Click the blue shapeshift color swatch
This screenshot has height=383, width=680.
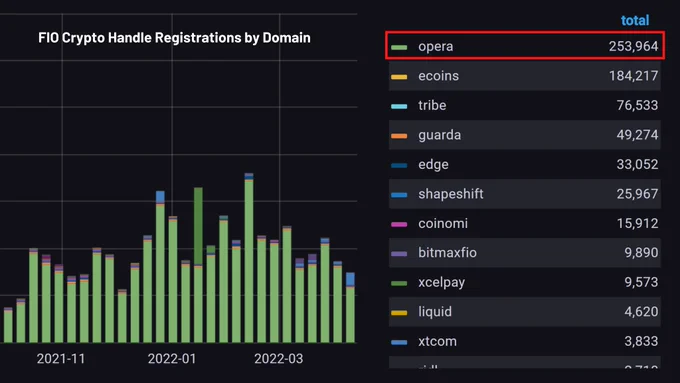(399, 195)
